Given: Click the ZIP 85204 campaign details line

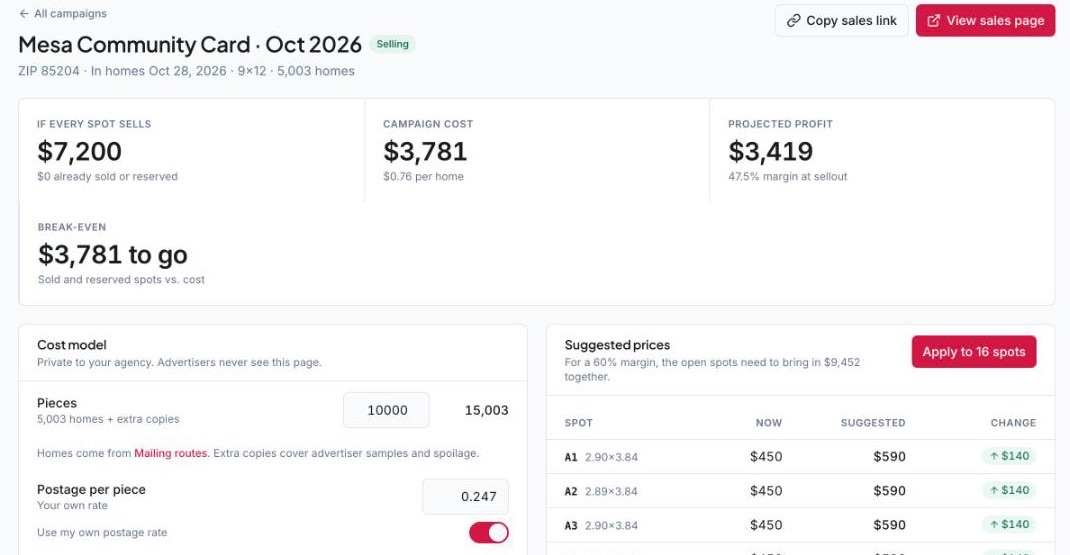Looking at the screenshot, I should coord(186,71).
